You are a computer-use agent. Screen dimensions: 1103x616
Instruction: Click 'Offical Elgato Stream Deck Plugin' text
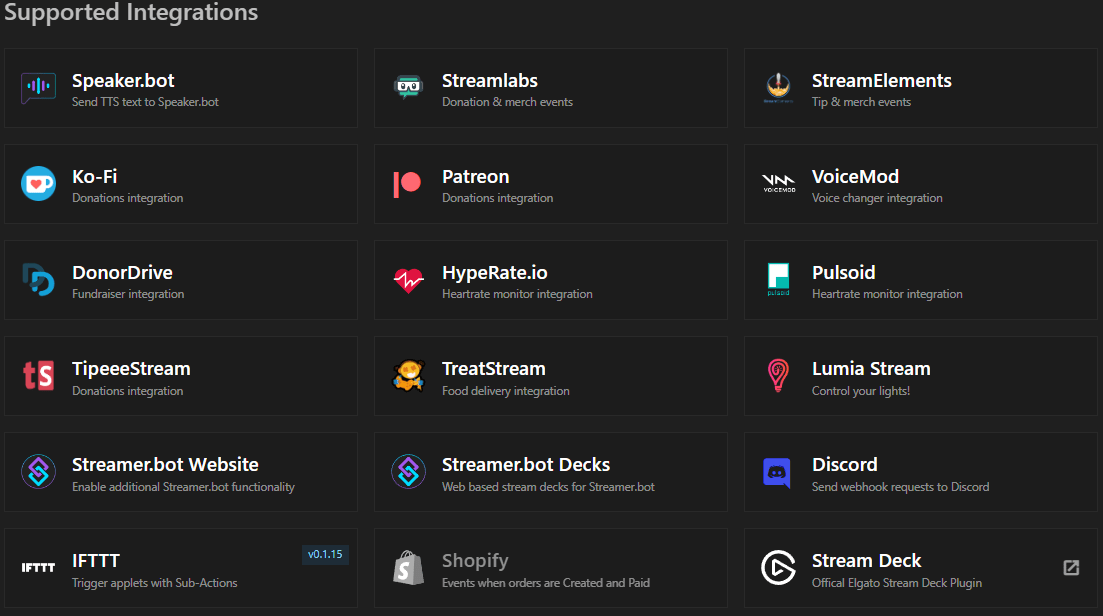[897, 583]
